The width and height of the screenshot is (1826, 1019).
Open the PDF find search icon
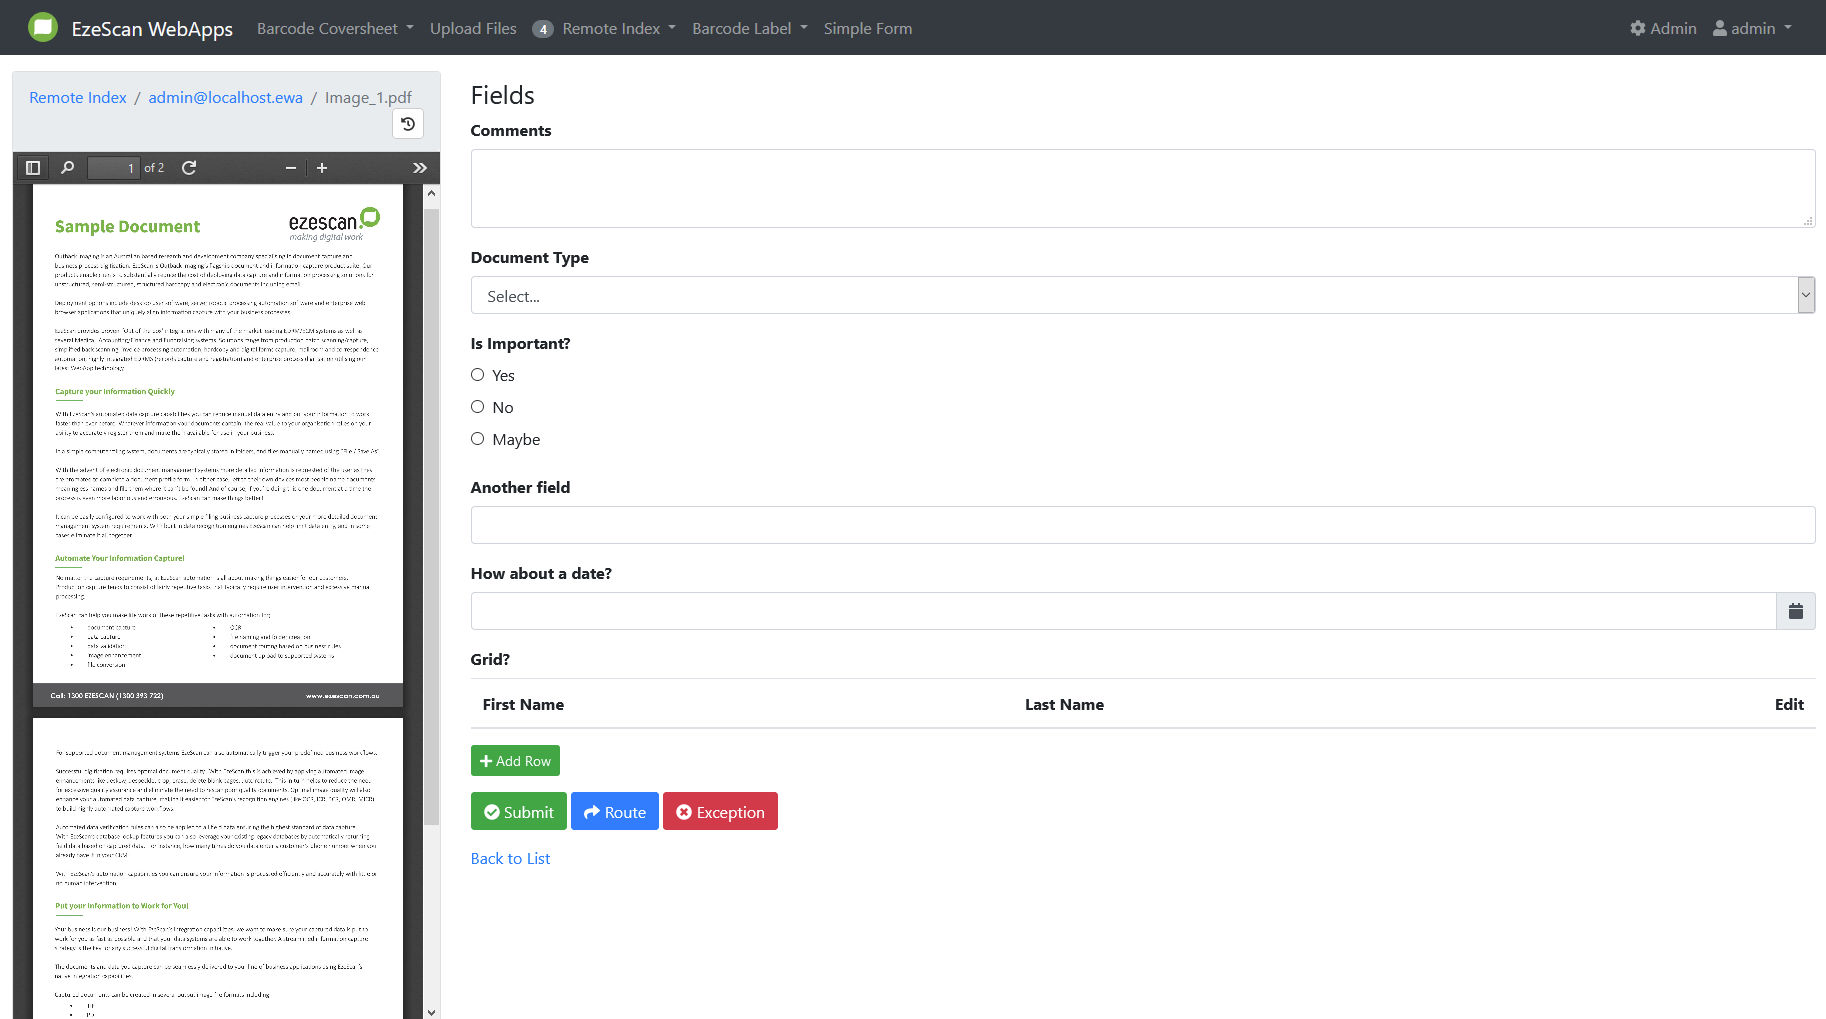(x=67, y=168)
